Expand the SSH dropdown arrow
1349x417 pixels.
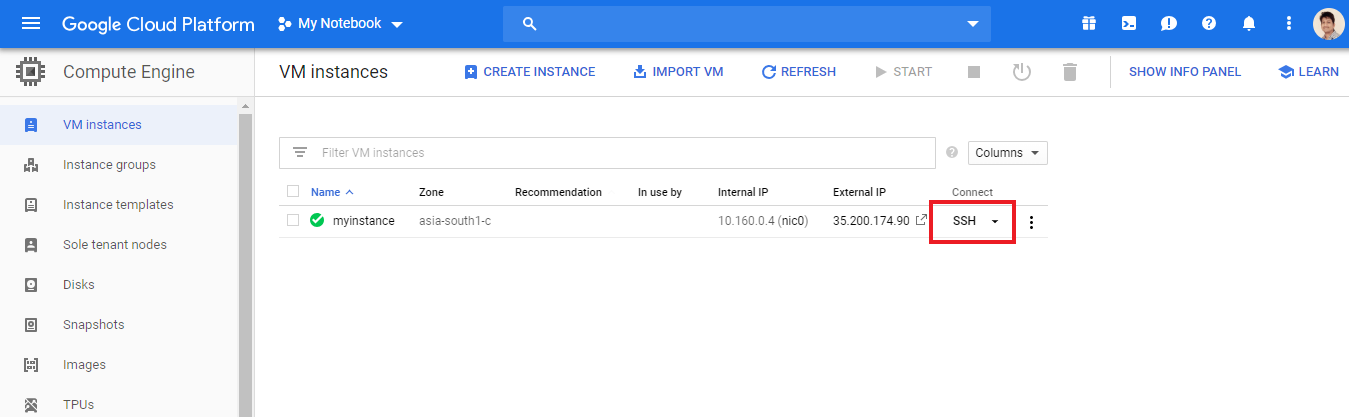(995, 222)
